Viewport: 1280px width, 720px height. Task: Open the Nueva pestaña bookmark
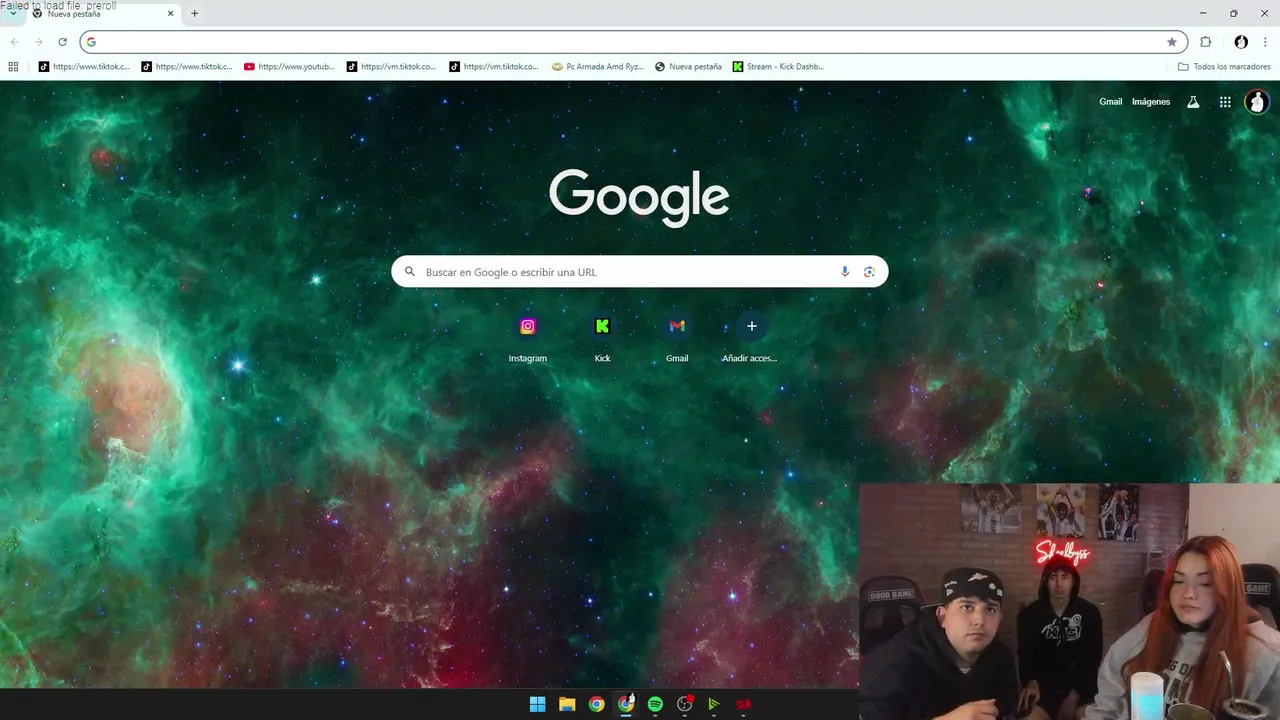pos(688,67)
